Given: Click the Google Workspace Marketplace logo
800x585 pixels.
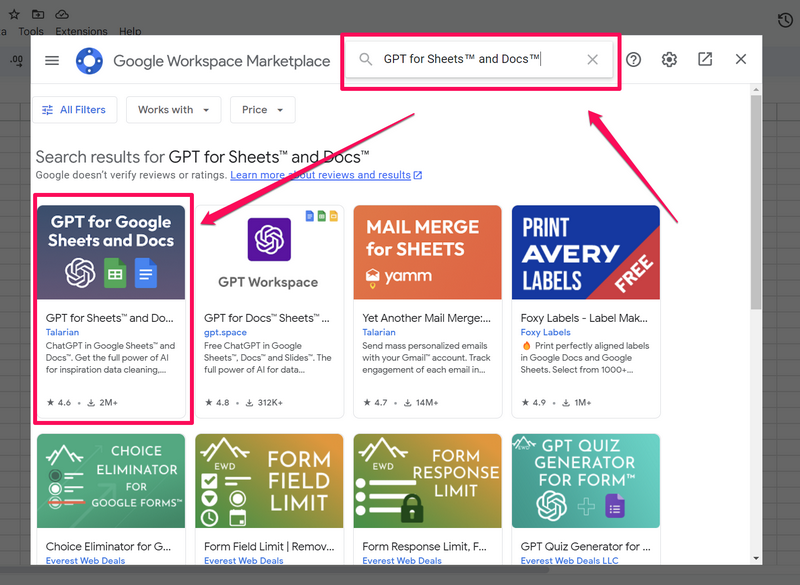Looking at the screenshot, I should tap(88, 60).
